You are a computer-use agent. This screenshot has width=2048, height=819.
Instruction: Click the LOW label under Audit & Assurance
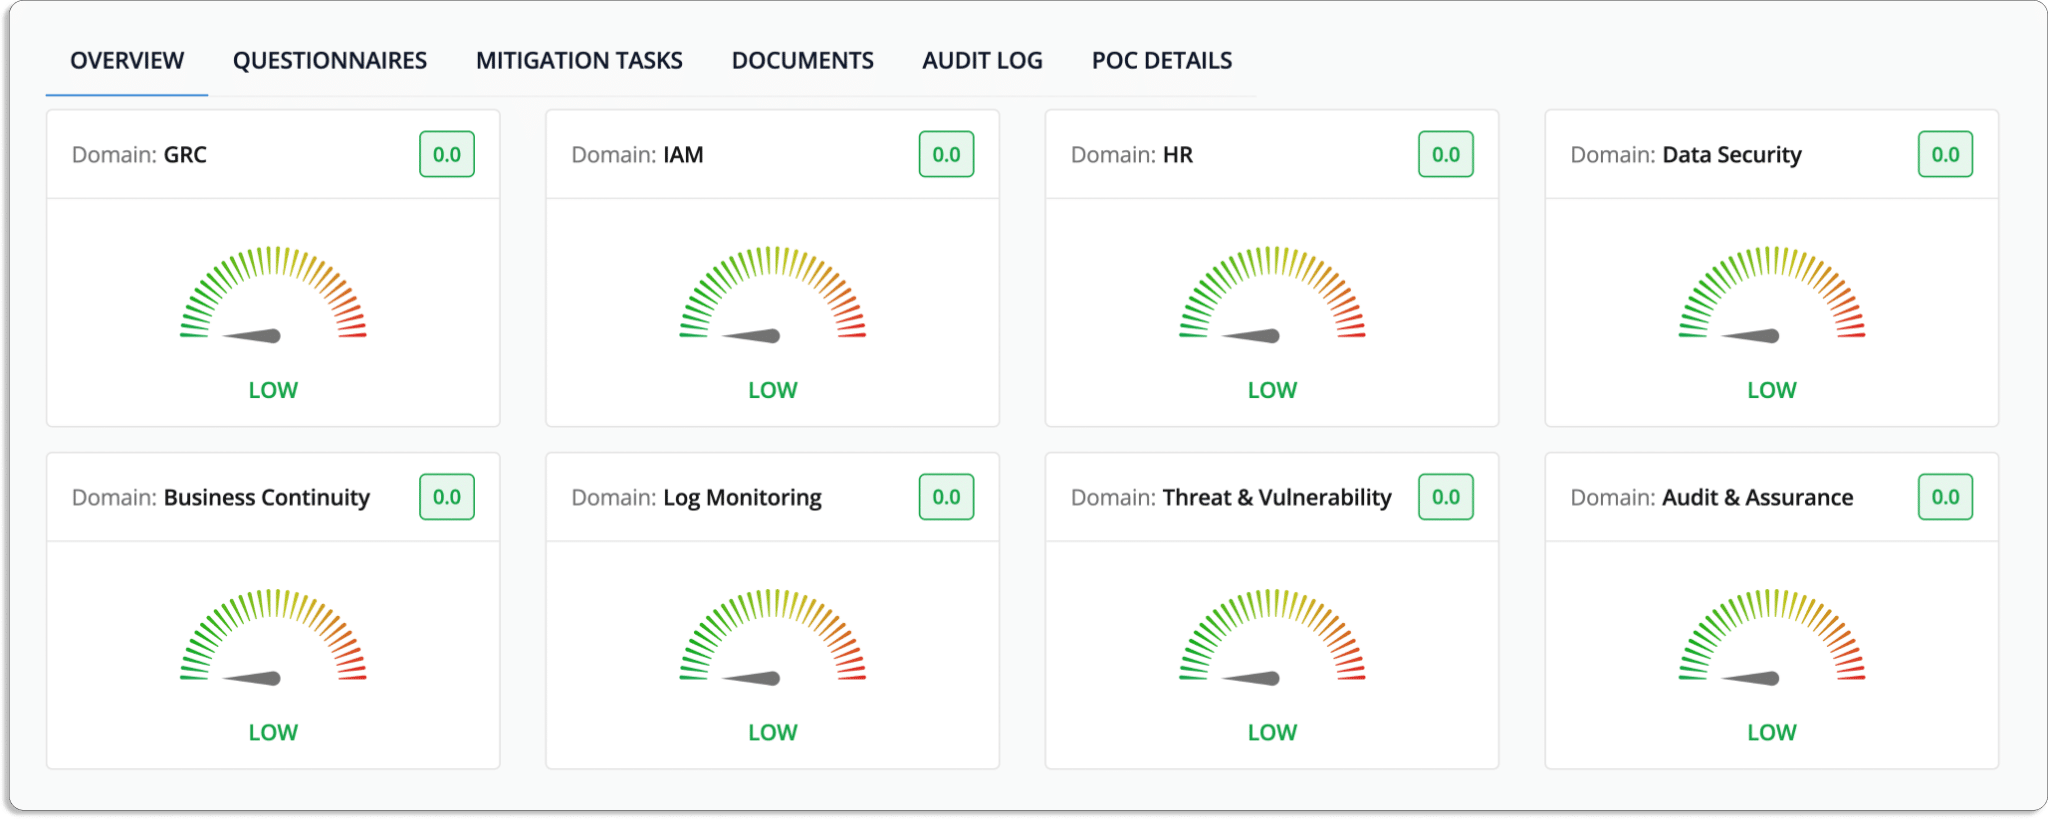tap(1772, 732)
